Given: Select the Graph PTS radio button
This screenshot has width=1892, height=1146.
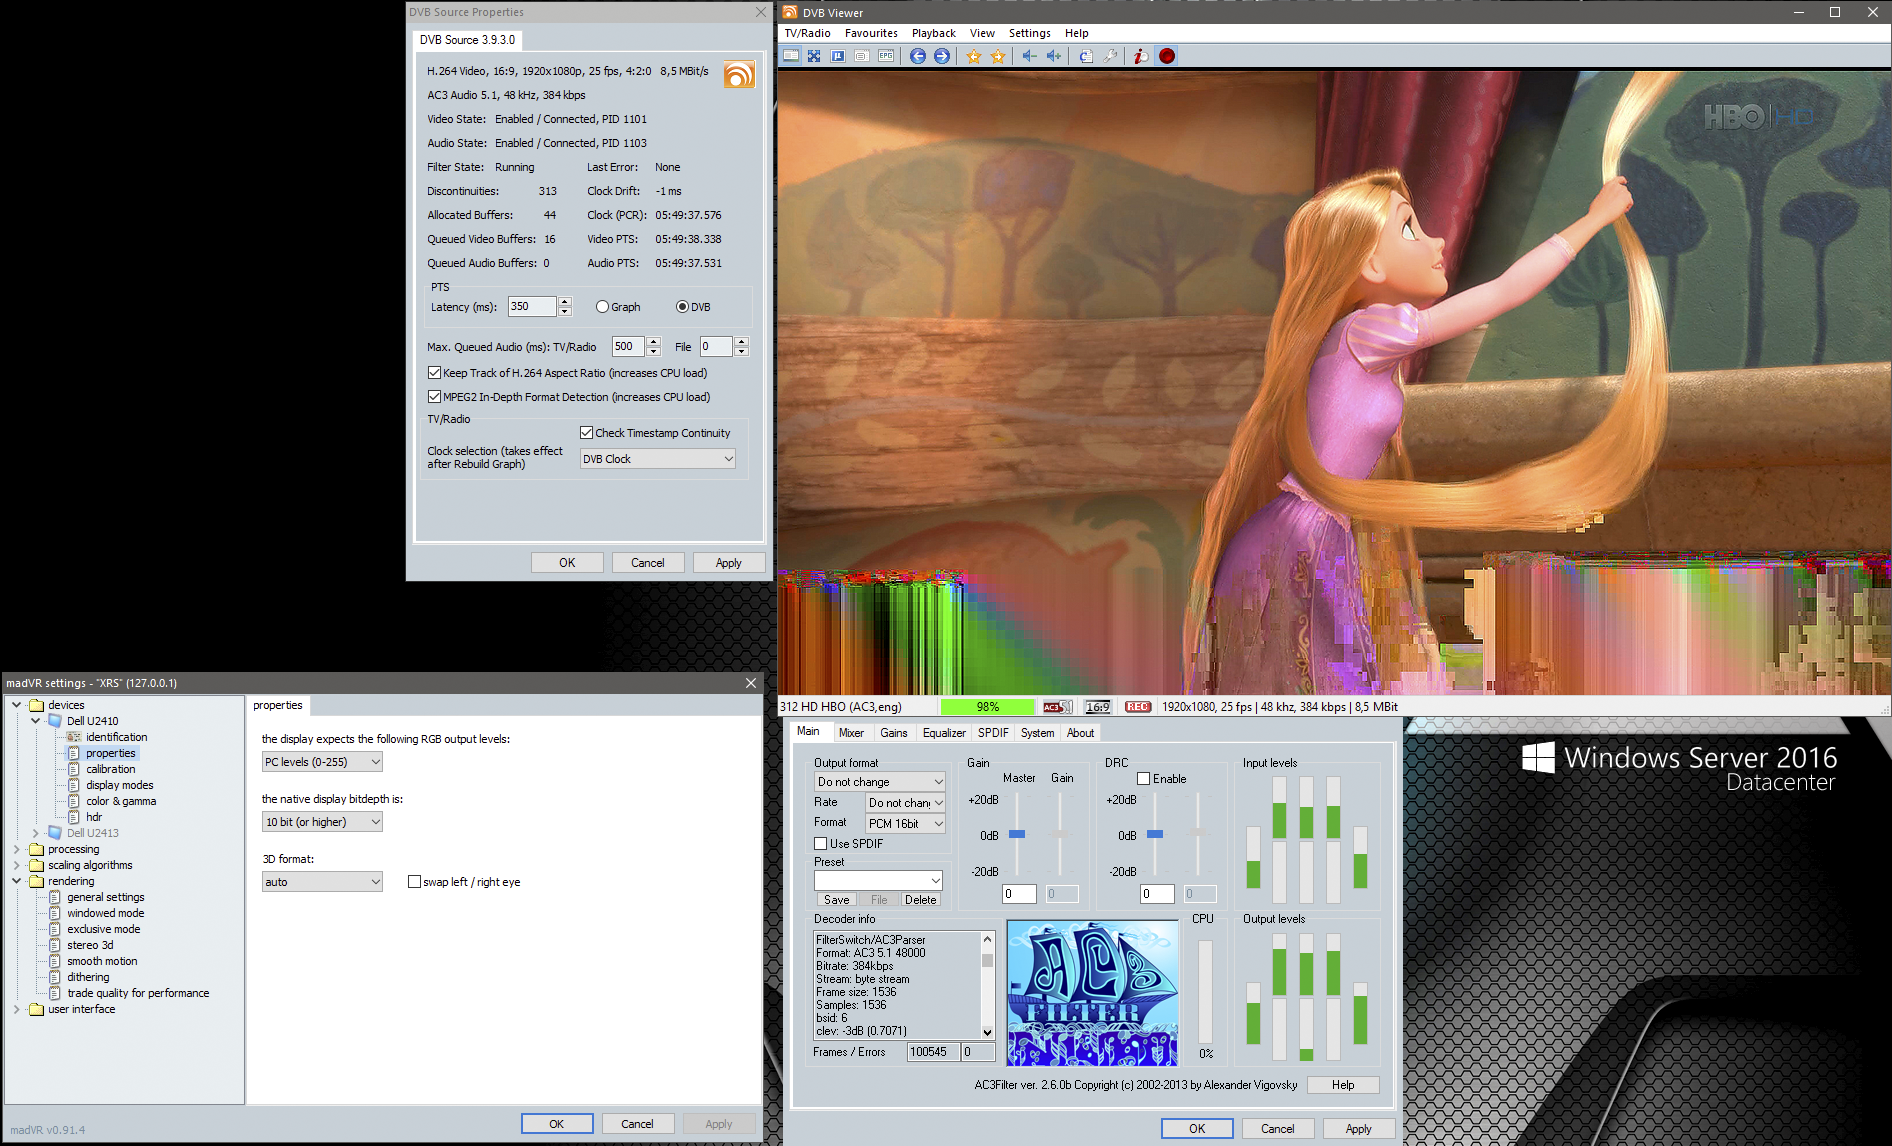Looking at the screenshot, I should [x=602, y=307].
